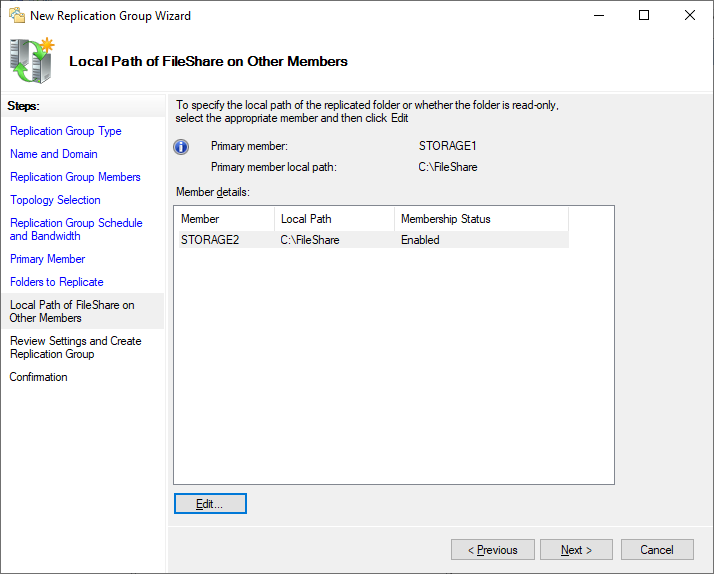Image resolution: width=714 pixels, height=574 pixels.
Task: Select current step Local Path of FileShare on Other Members
Action: pos(83,311)
